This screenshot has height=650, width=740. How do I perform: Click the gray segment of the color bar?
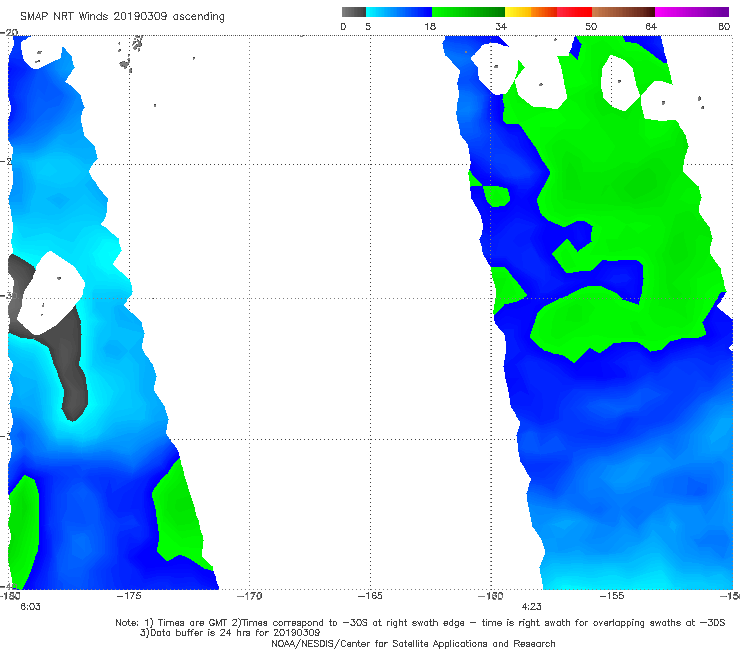(354, 12)
